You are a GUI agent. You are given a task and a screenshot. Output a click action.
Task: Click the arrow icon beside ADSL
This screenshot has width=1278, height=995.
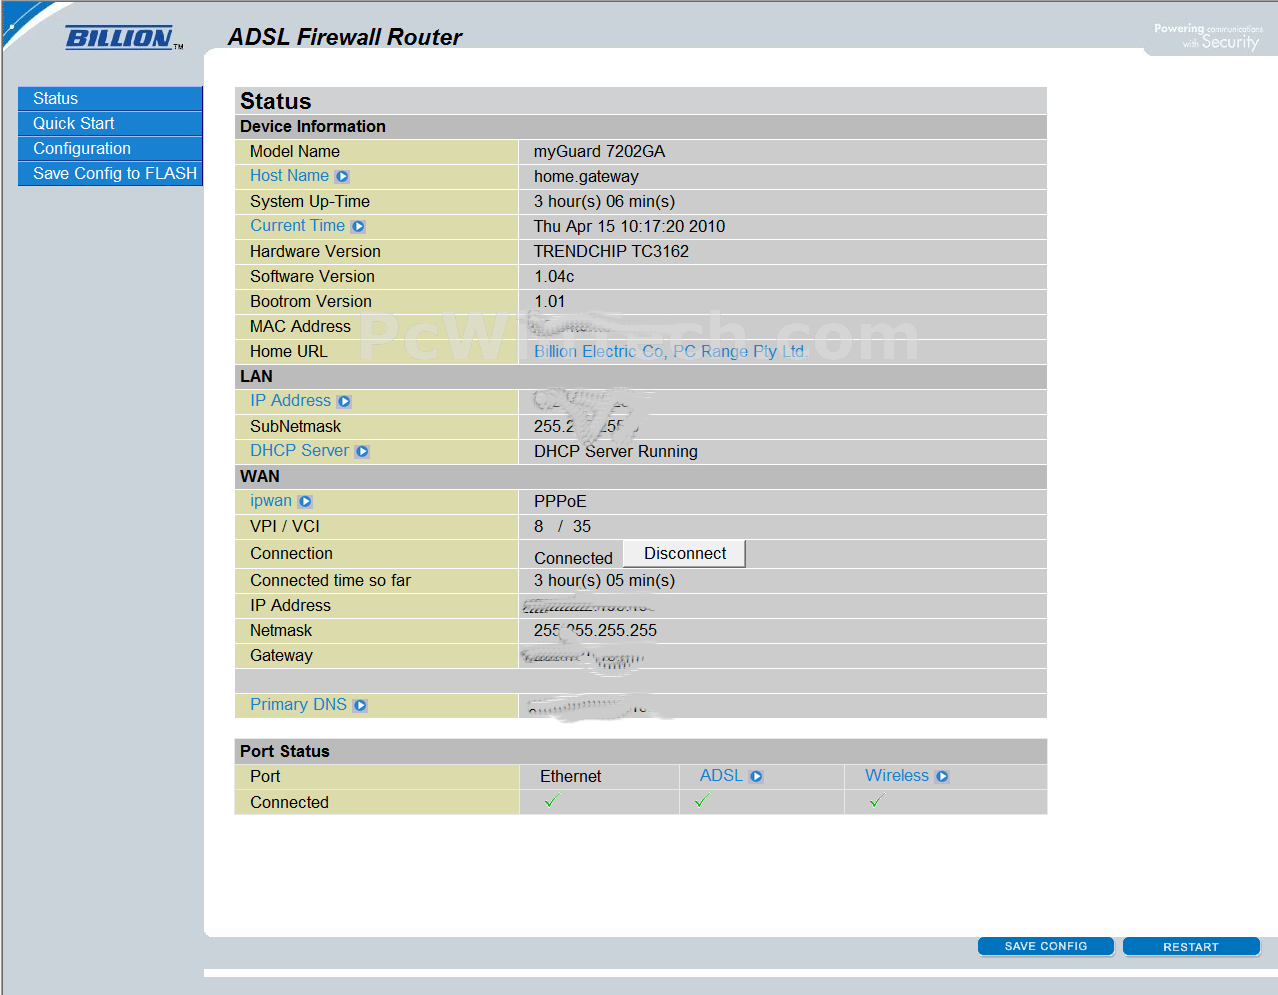point(756,777)
